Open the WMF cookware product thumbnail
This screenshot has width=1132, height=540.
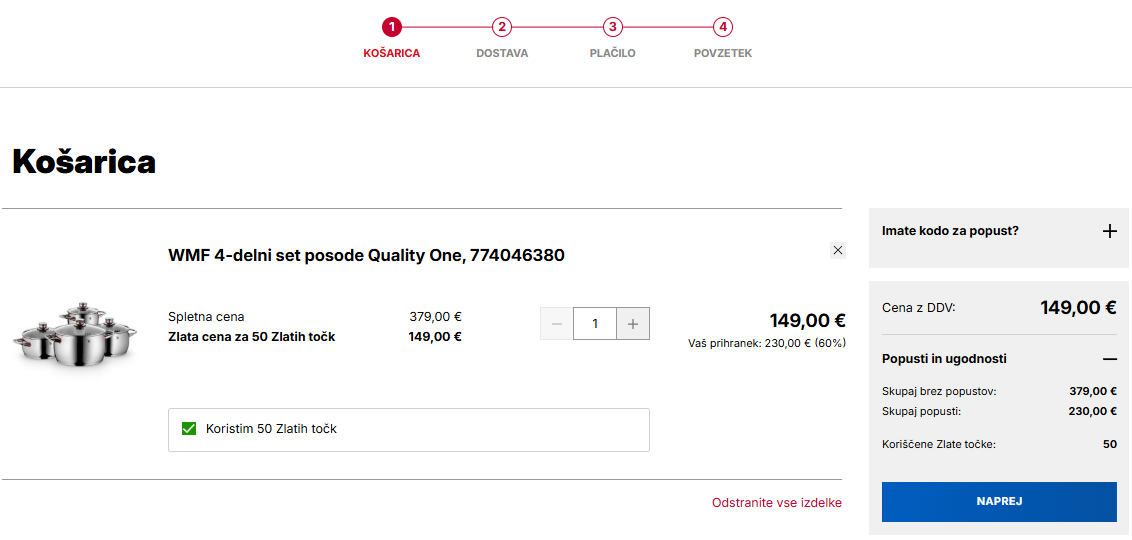pyautogui.click(x=74, y=336)
